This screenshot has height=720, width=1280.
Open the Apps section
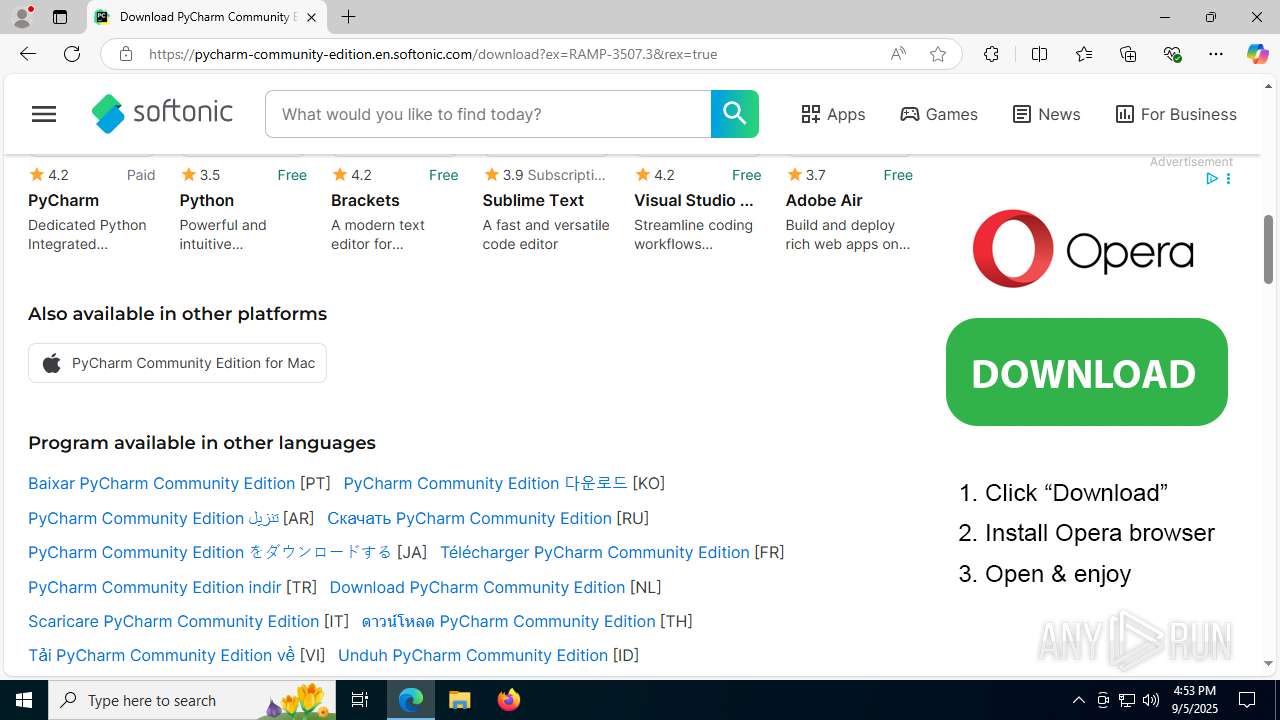833,114
